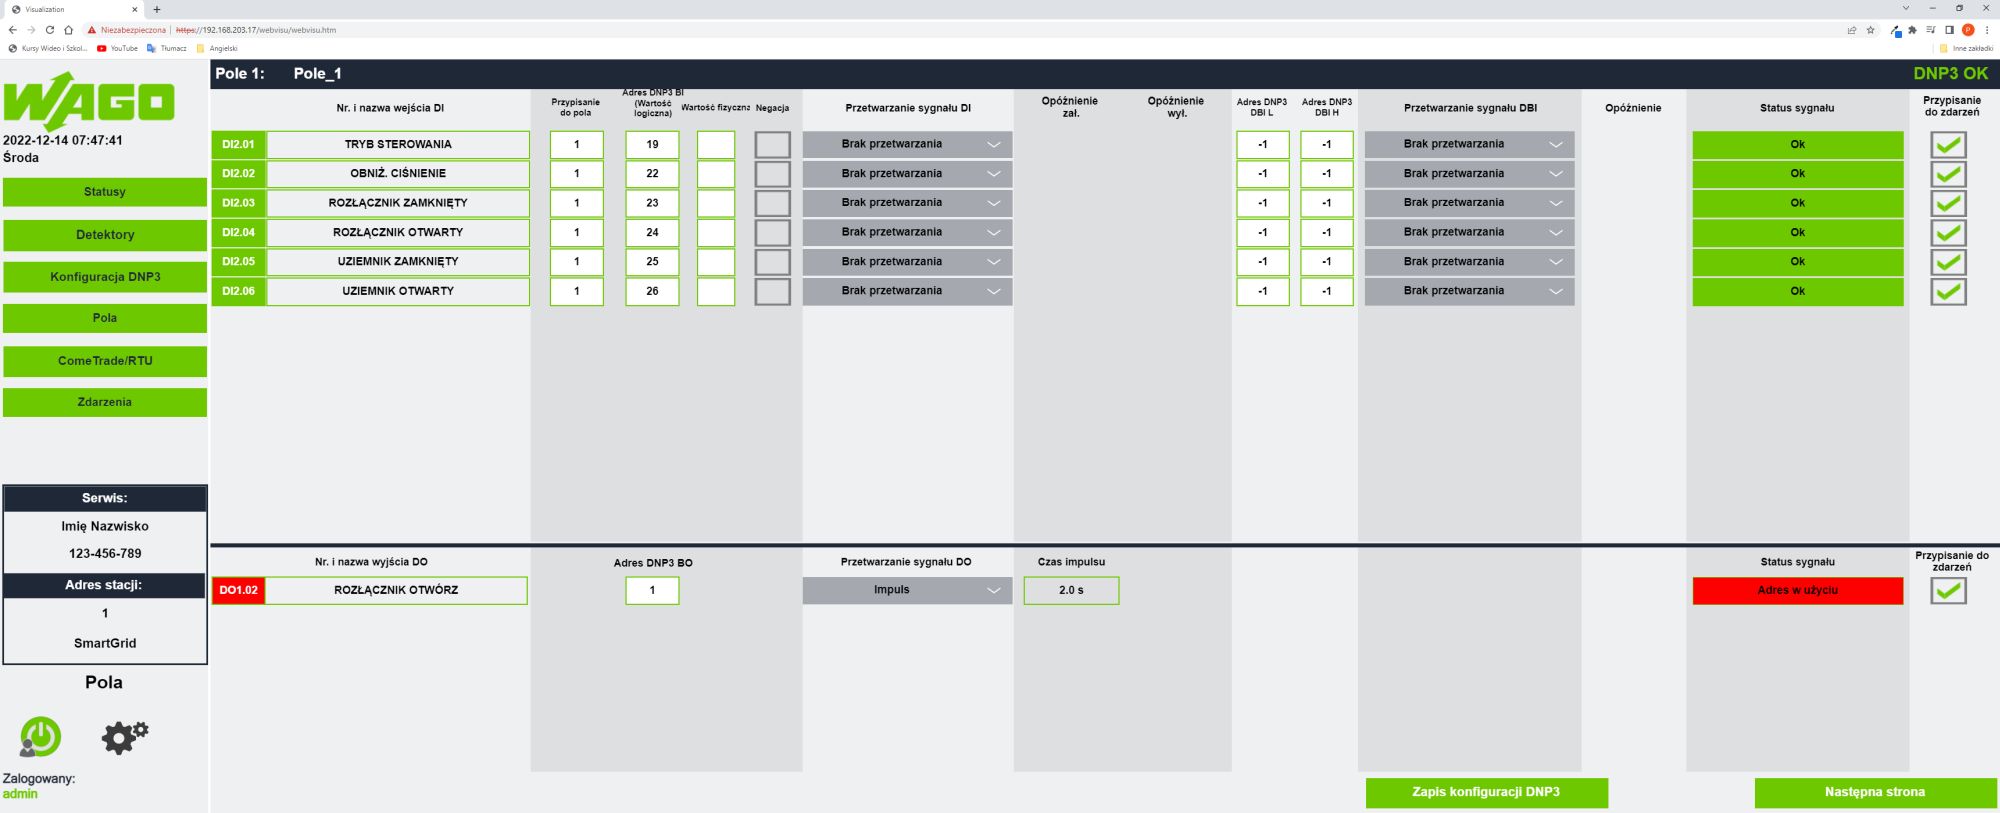
Task: Edit DBI L address for DI2.03
Action: coord(1262,203)
